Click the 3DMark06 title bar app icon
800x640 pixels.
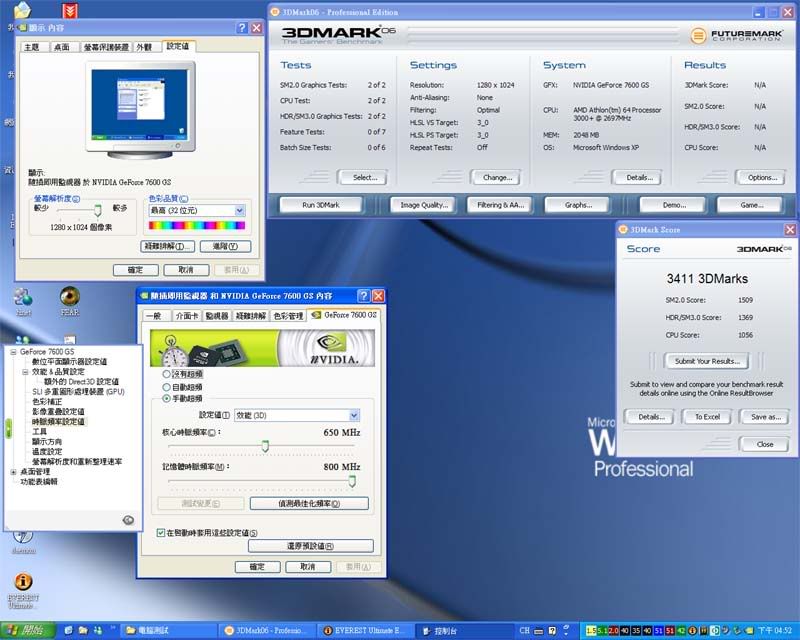274,12
